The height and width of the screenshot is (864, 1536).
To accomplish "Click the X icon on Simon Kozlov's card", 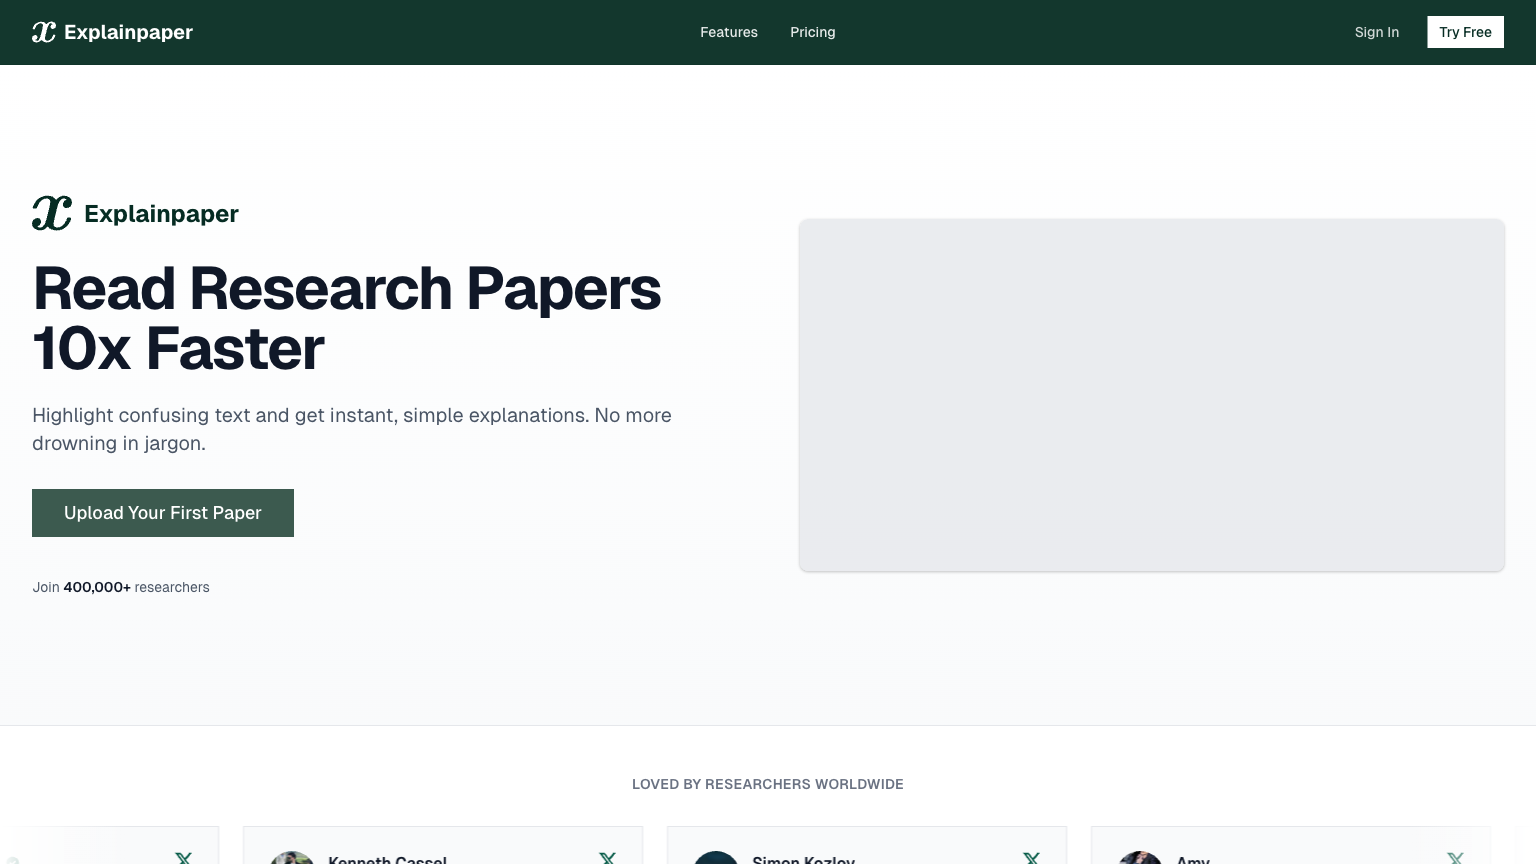I will coord(1031,858).
